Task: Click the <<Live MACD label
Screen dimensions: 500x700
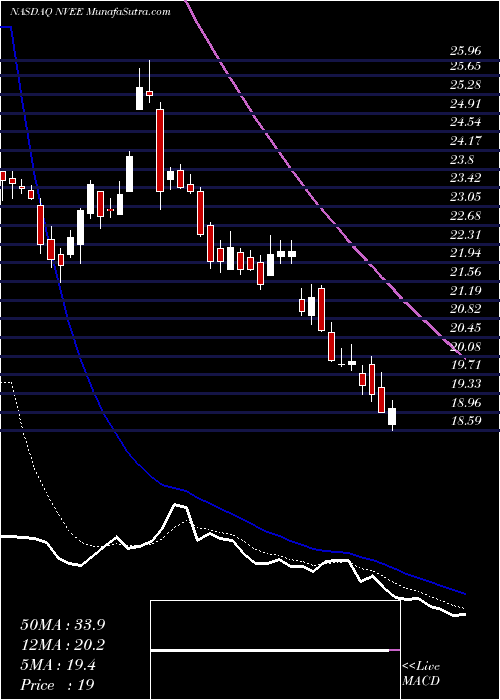Action: [x=421, y=674]
